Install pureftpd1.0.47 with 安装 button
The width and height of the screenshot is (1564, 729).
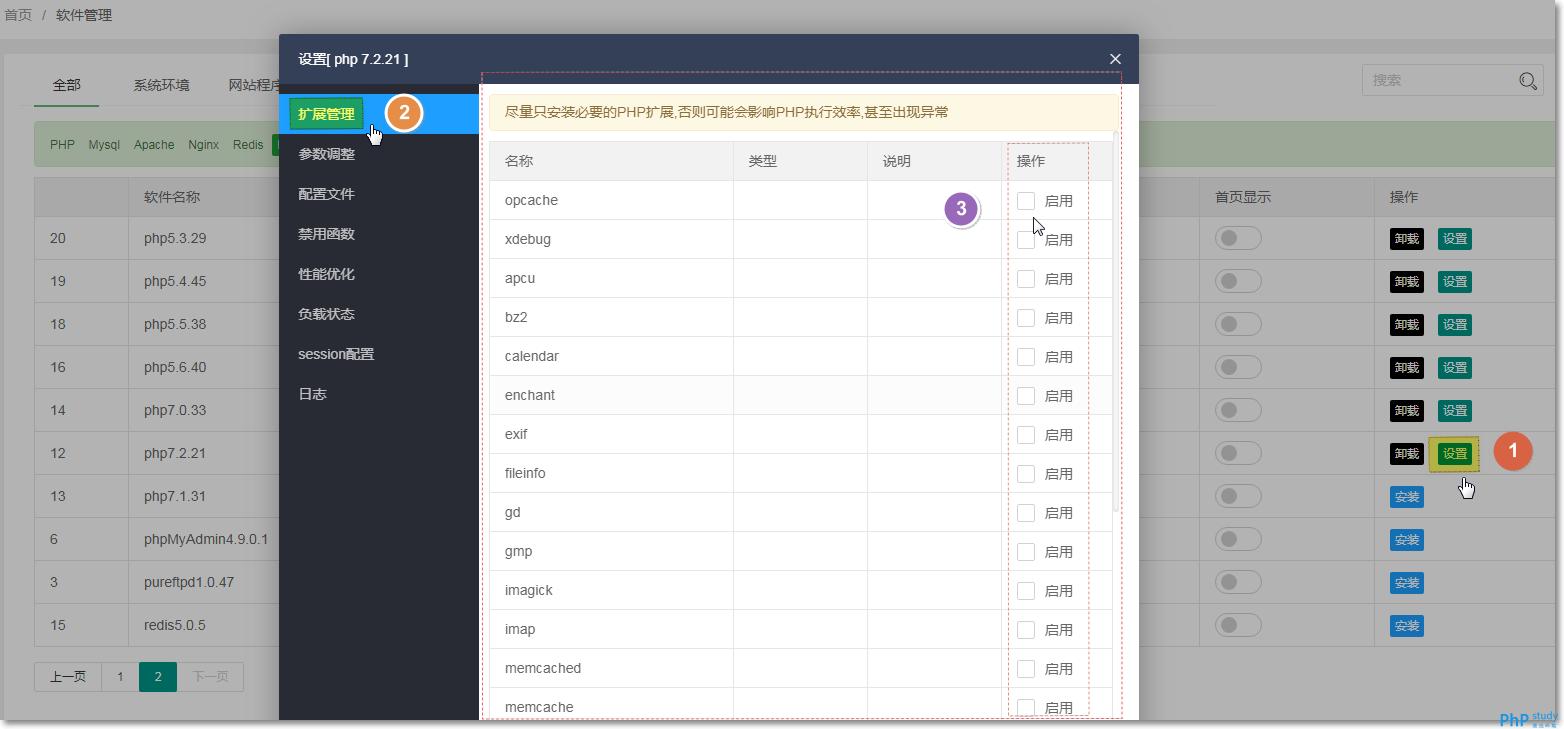pos(1407,583)
